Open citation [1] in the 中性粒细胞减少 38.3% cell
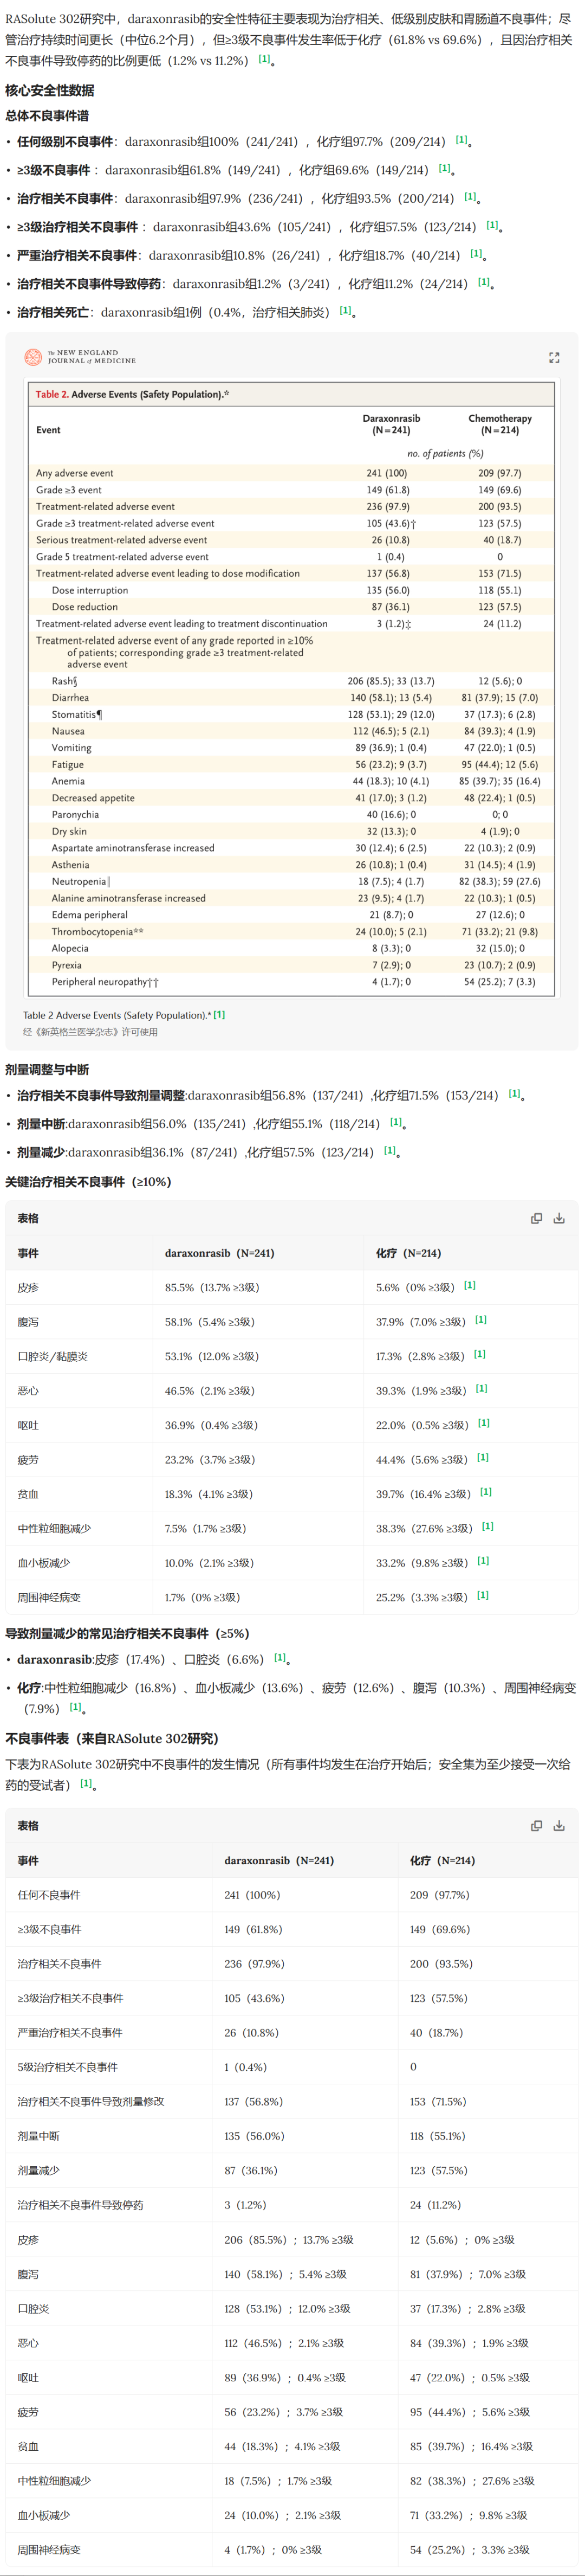The image size is (585, 2576). click(x=488, y=1527)
